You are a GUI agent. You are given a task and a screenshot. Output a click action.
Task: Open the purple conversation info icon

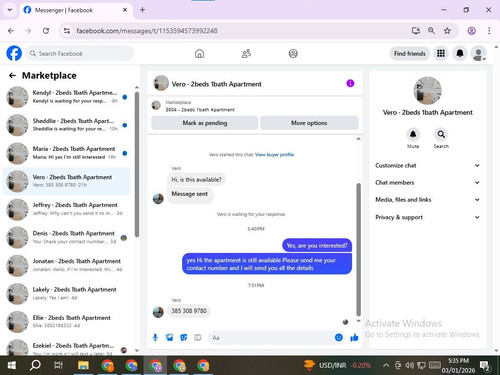tap(350, 83)
